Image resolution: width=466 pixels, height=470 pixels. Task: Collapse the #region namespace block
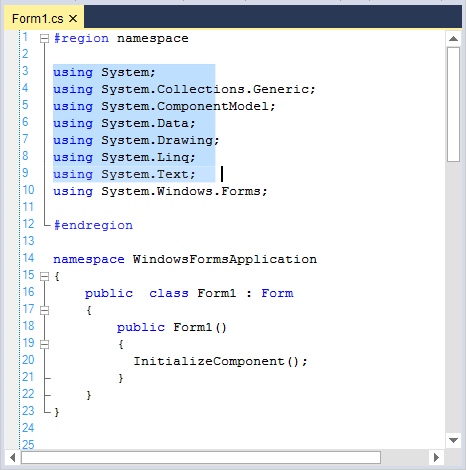point(44,39)
